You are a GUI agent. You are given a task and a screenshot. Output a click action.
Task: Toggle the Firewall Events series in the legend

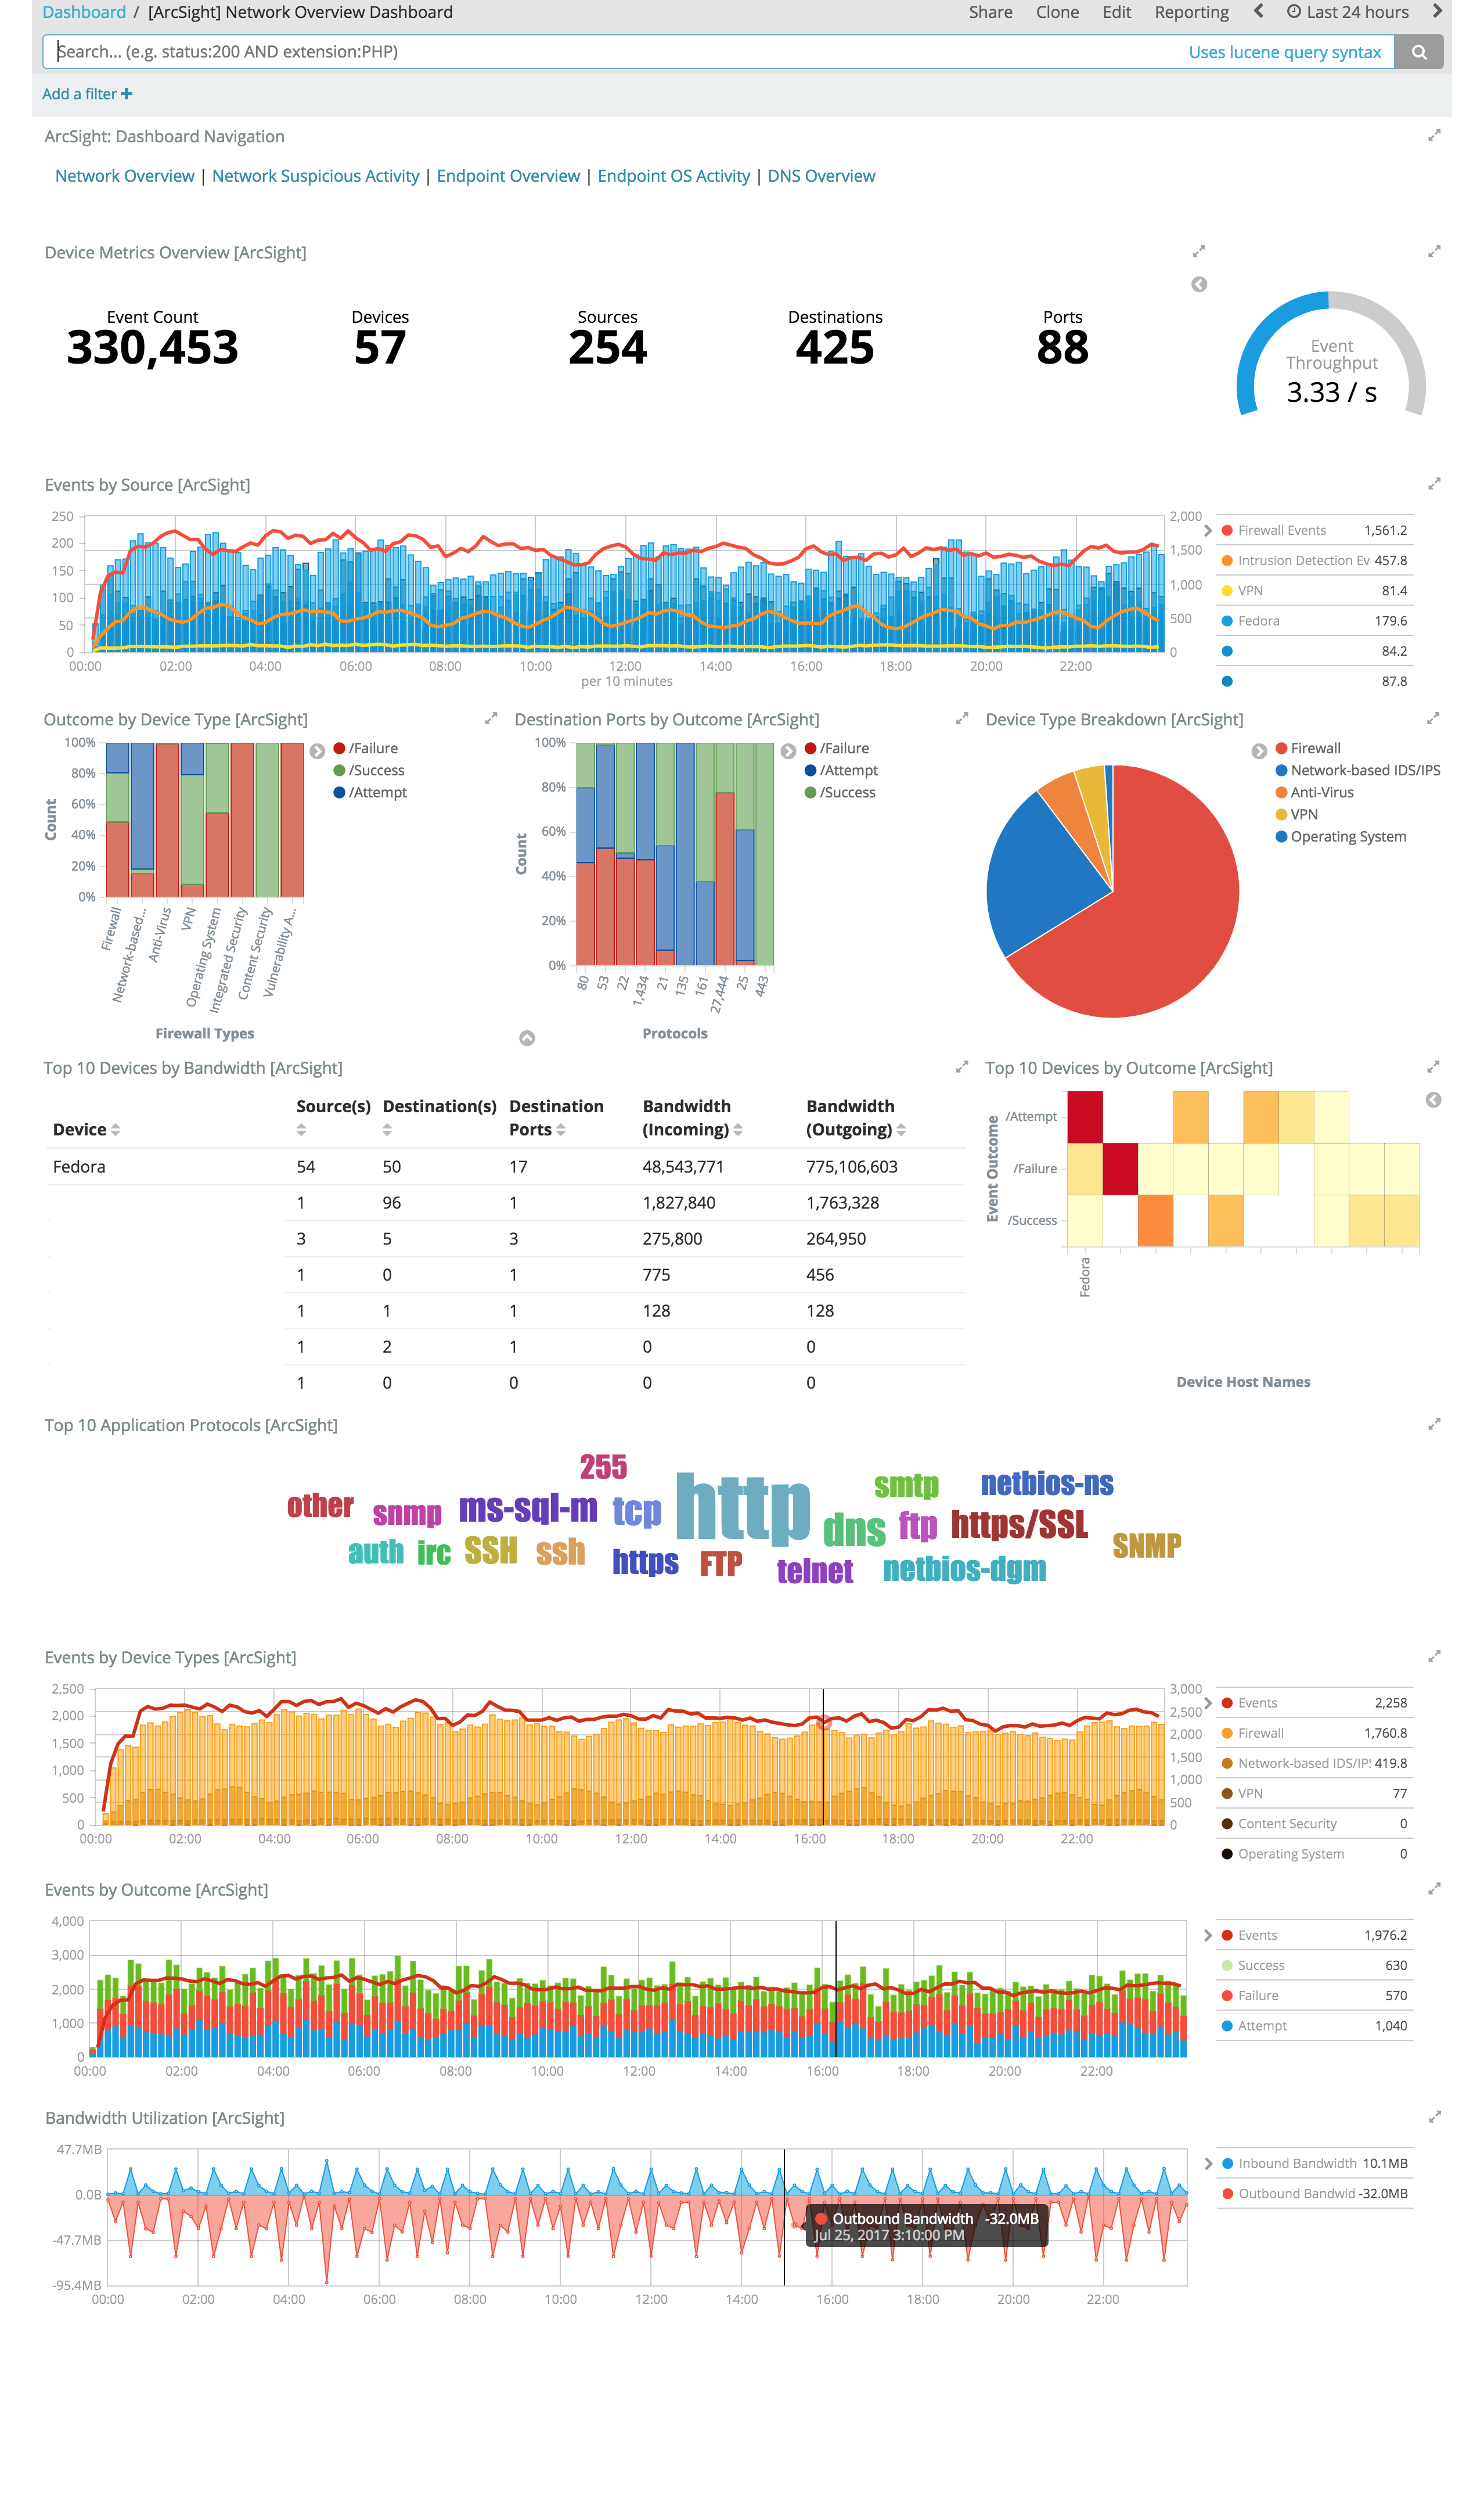pos(1283,530)
